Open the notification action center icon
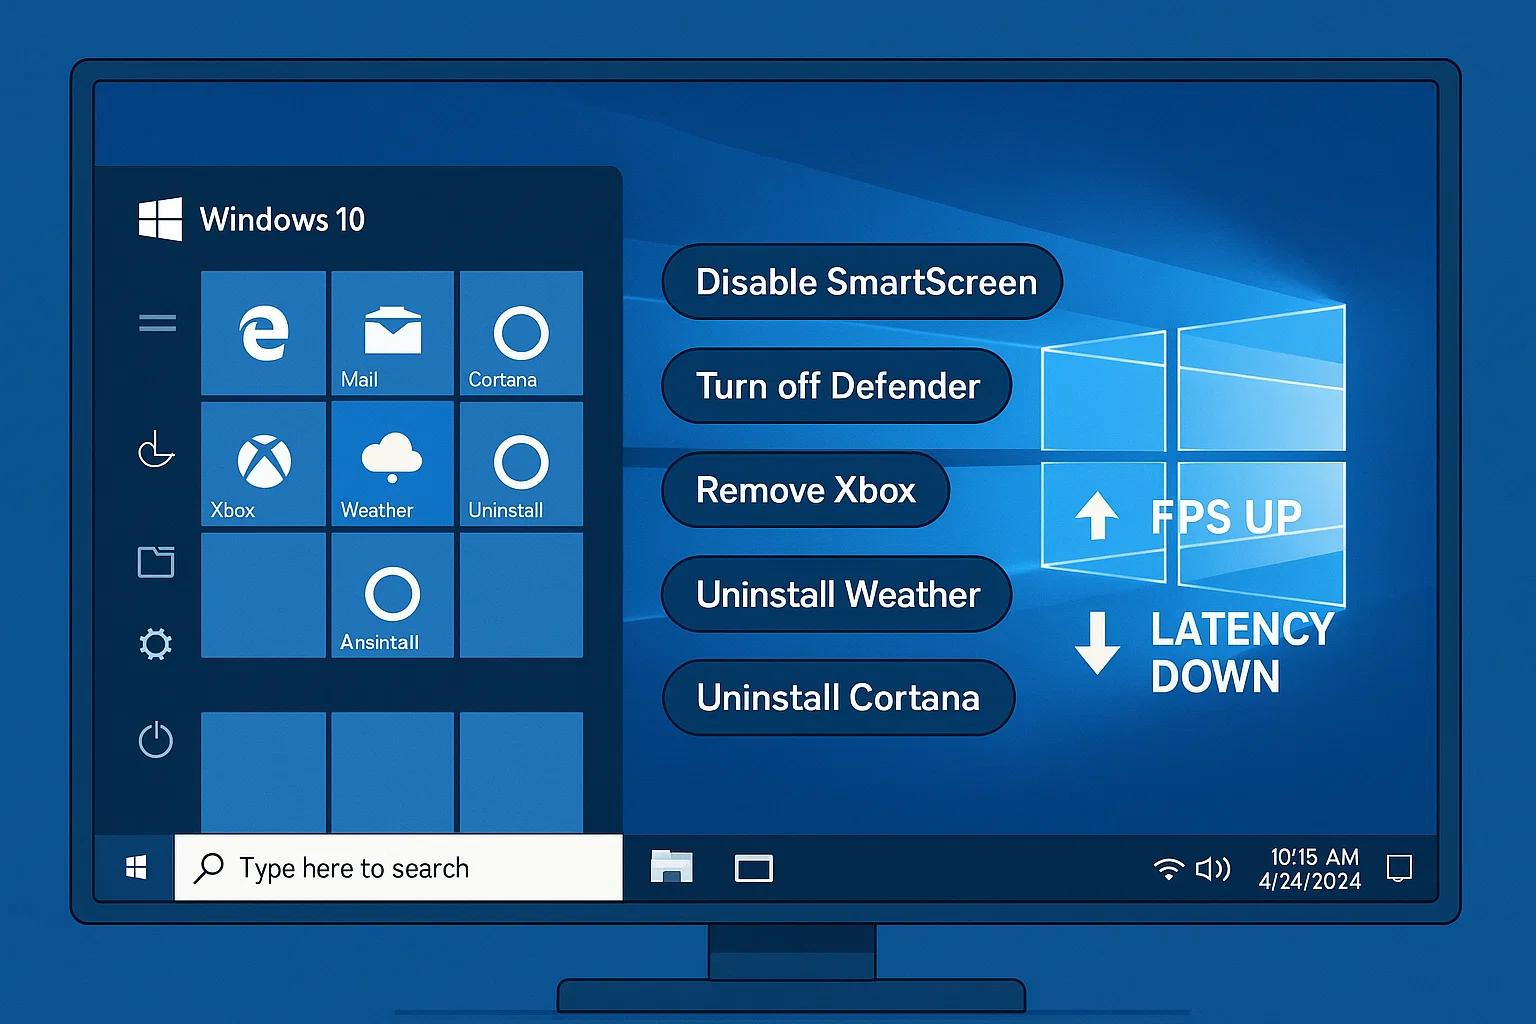Viewport: 1536px width, 1024px height. [x=1399, y=868]
